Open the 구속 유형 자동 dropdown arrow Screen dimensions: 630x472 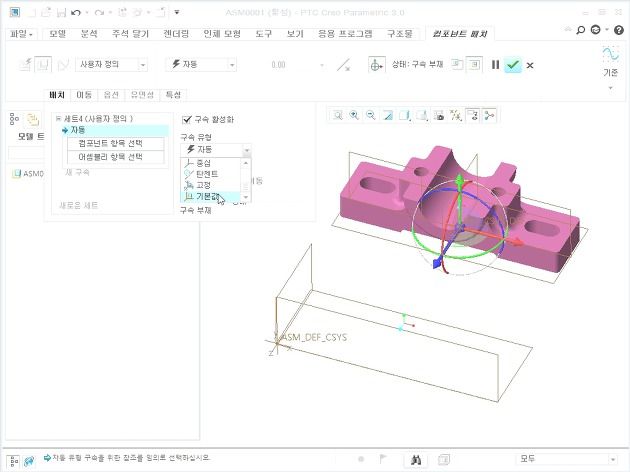(x=247, y=150)
